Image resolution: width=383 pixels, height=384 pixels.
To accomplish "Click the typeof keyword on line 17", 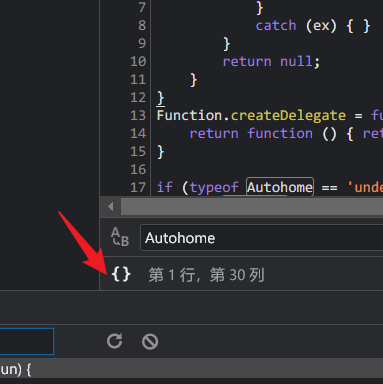I will pos(214,188).
